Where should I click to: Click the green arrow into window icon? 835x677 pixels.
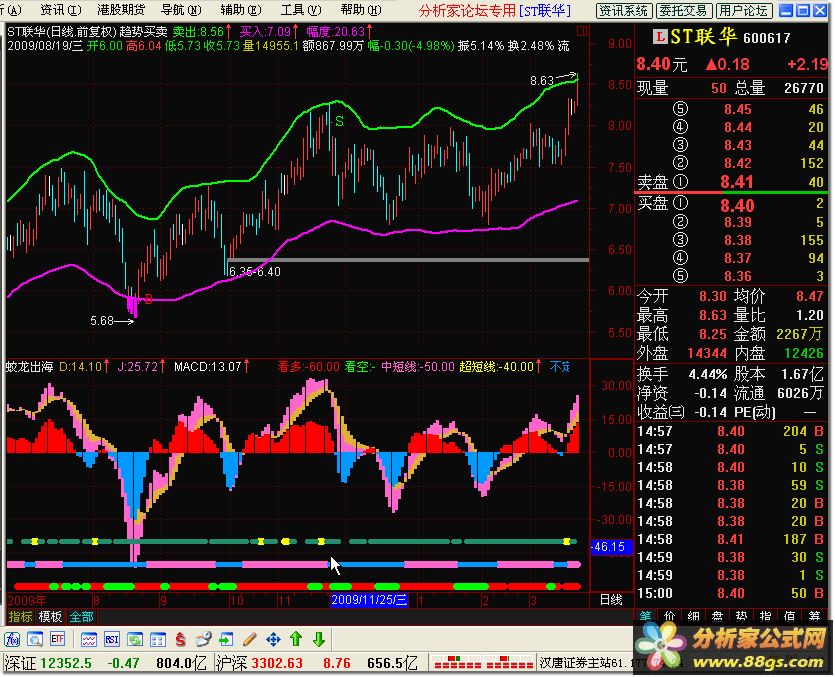(x=226, y=639)
